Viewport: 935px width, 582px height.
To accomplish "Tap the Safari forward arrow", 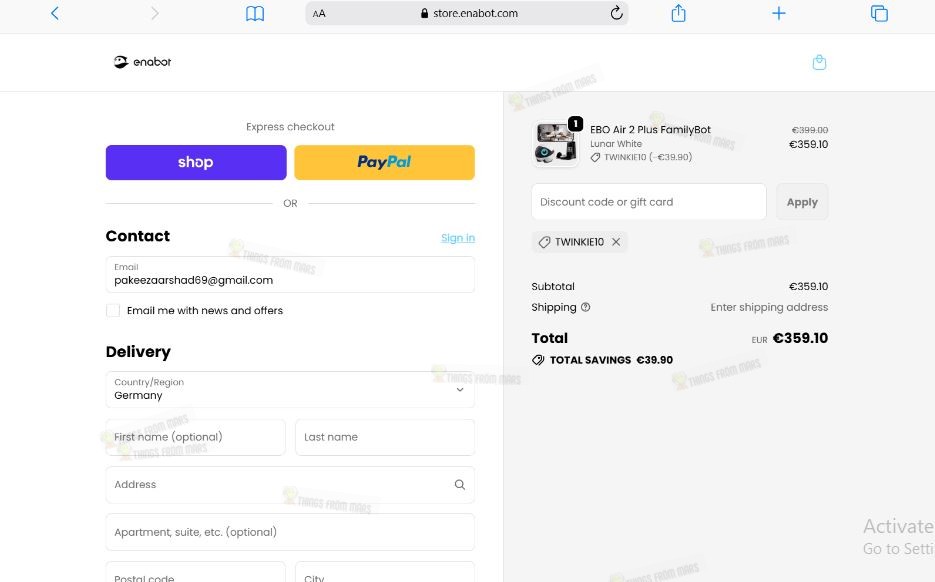I will [155, 13].
